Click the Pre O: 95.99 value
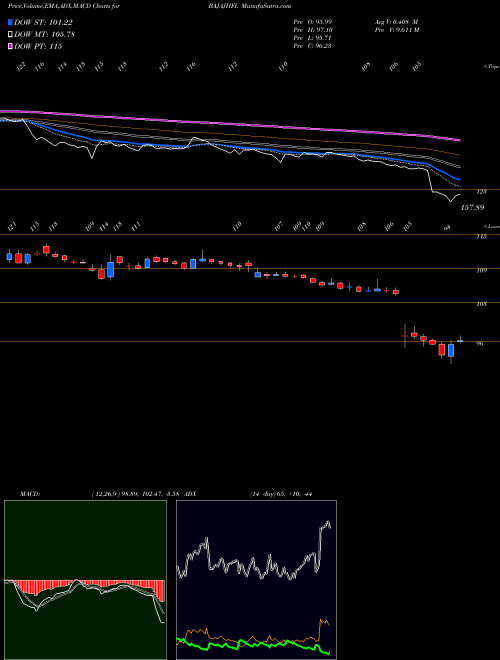This screenshot has width=500, height=660. (x=313, y=22)
